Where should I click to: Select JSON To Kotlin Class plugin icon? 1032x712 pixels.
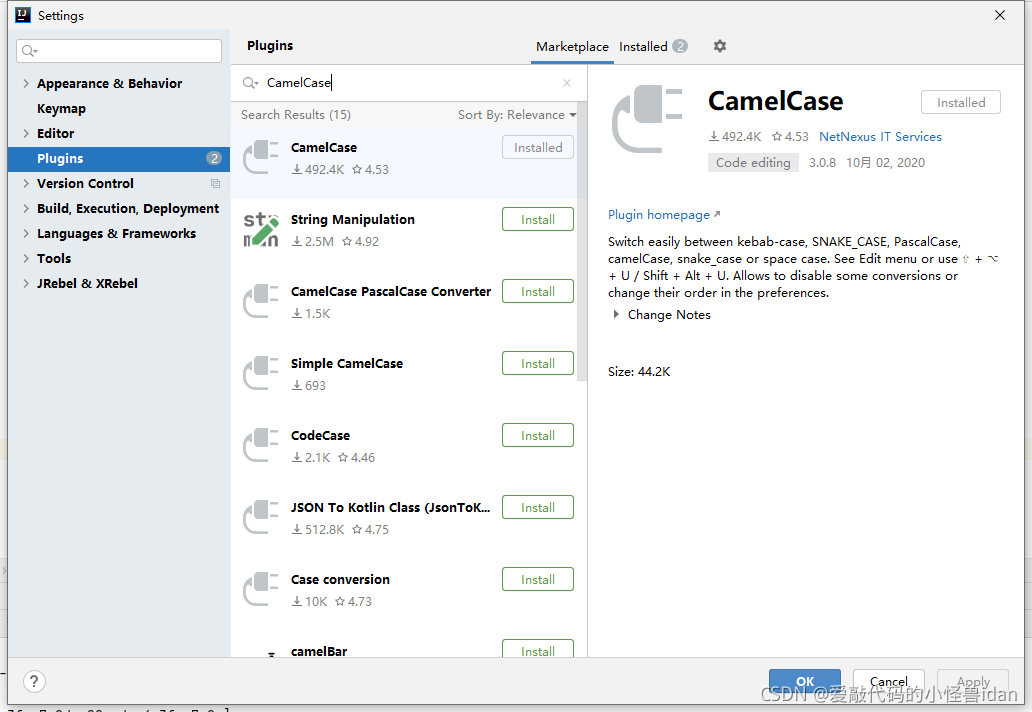(261, 517)
